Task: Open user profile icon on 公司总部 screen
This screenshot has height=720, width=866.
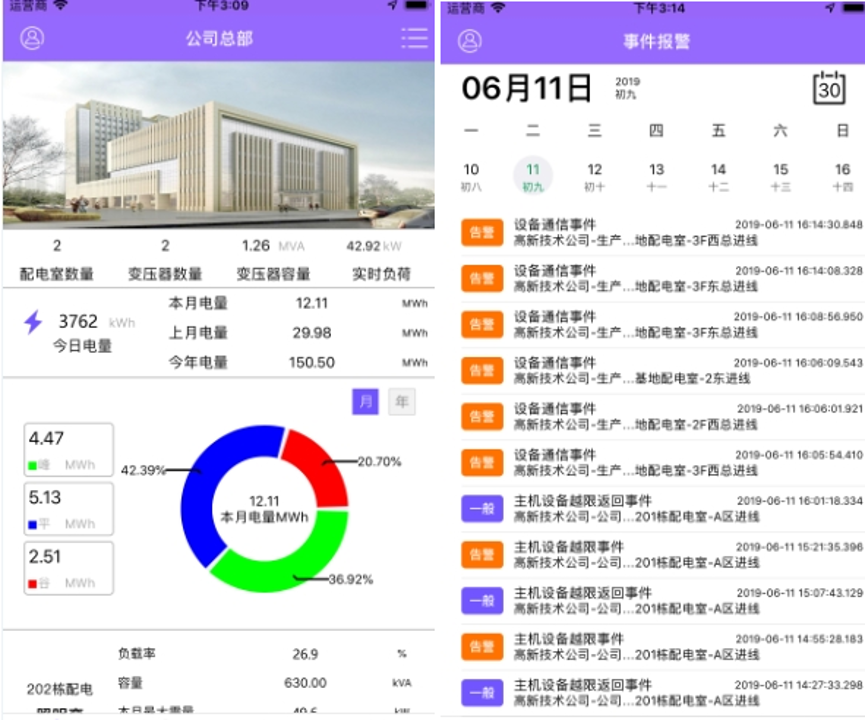Action: point(33,39)
